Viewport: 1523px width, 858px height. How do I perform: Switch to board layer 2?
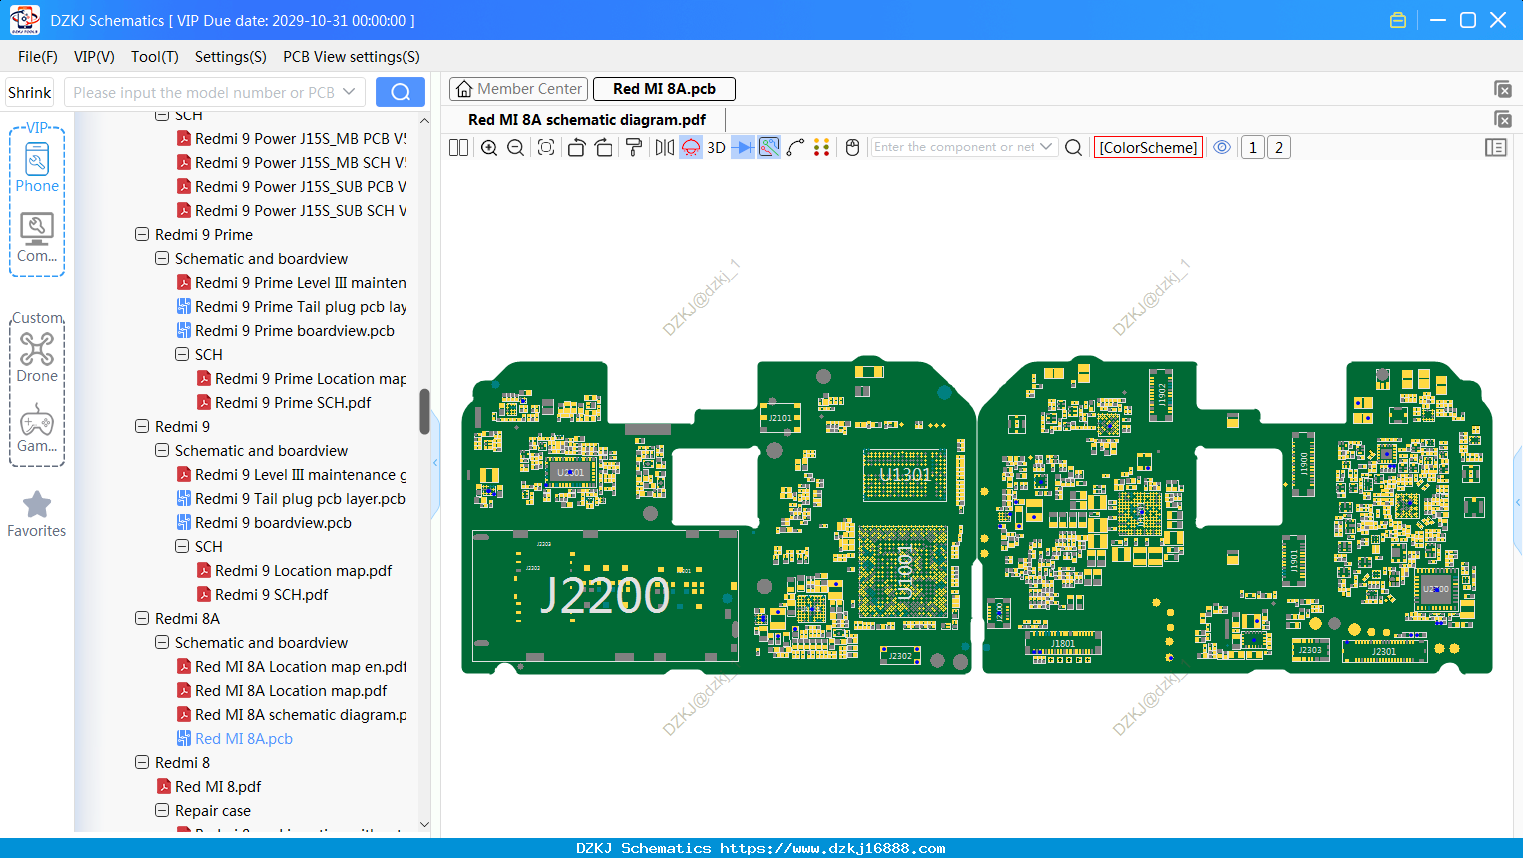click(1279, 147)
